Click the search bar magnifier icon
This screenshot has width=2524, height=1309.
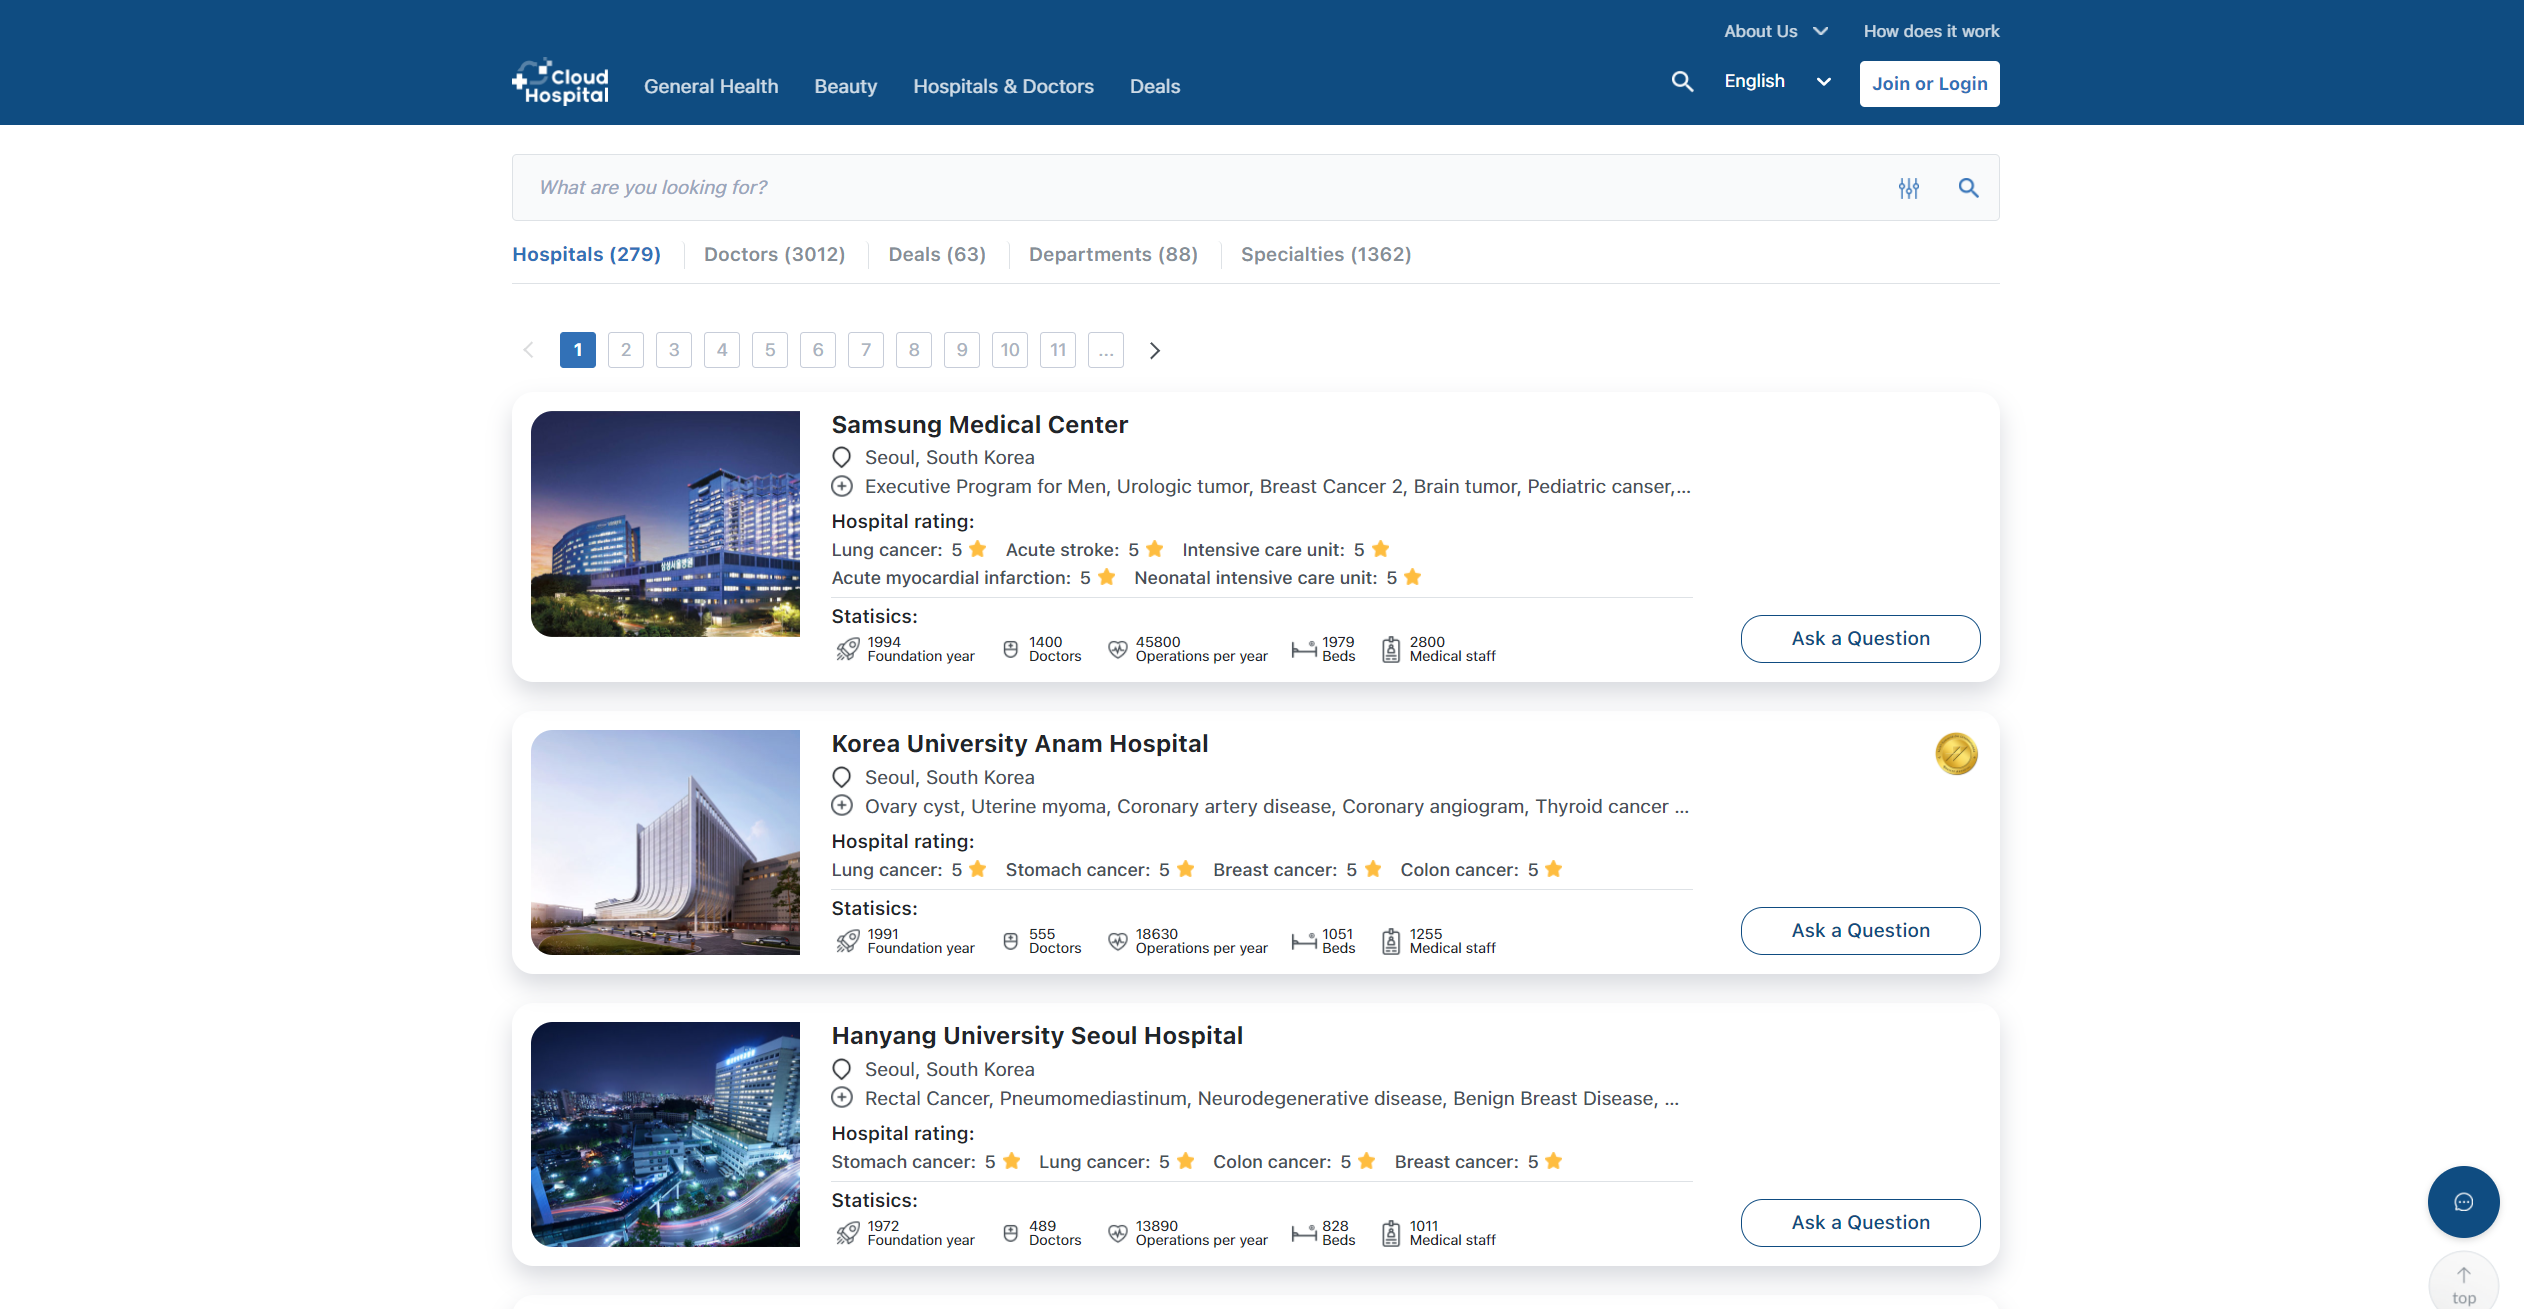pos(1968,188)
